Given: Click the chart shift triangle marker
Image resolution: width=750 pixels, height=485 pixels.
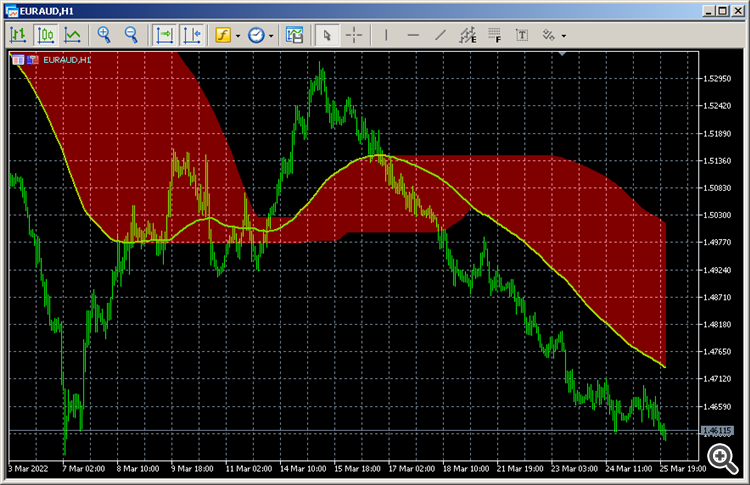Looking at the screenshot, I should point(562,54).
